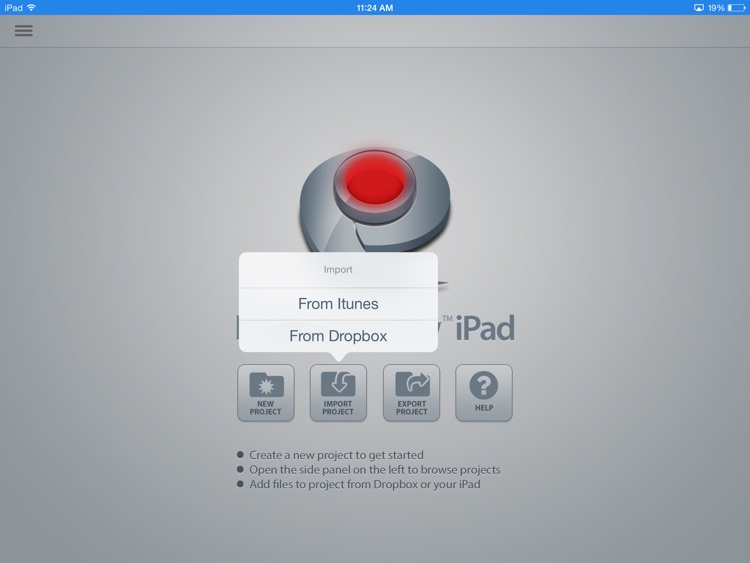Screen dimensions: 750x563
Task: Create a New Project
Action: point(265,393)
